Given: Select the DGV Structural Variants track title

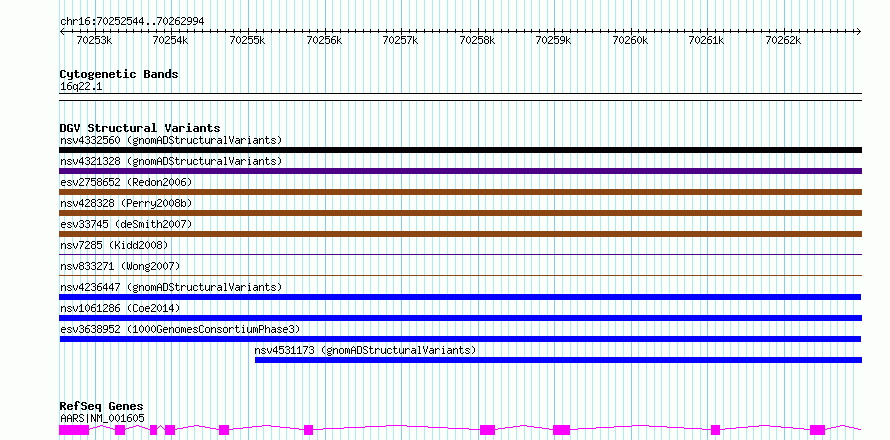Looking at the screenshot, I should point(140,128).
